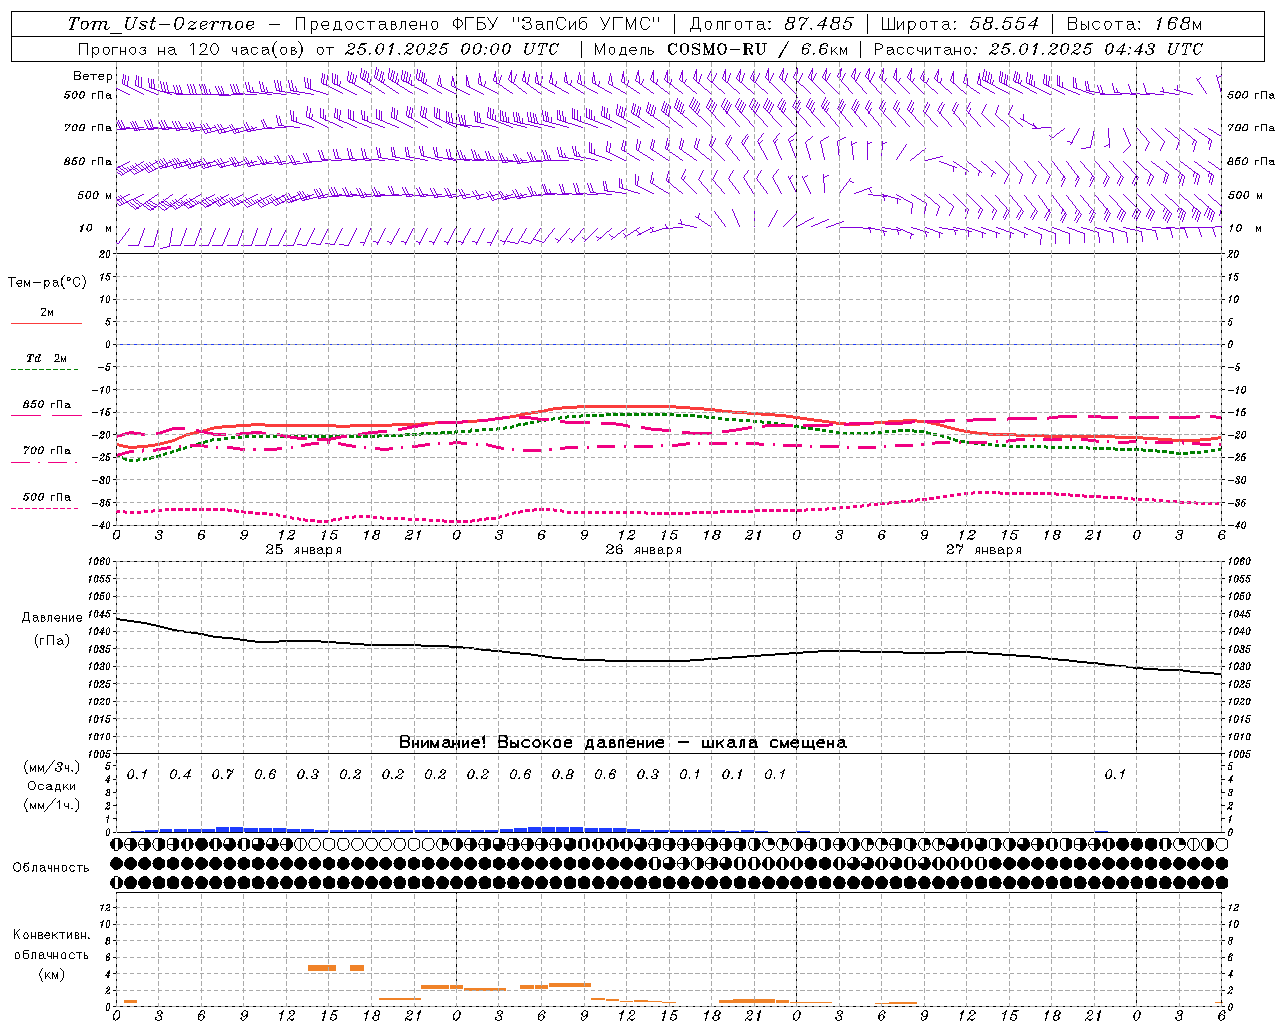Click the Облачность cloud cover label
This screenshot has width=1280, height=1024.
point(51,868)
